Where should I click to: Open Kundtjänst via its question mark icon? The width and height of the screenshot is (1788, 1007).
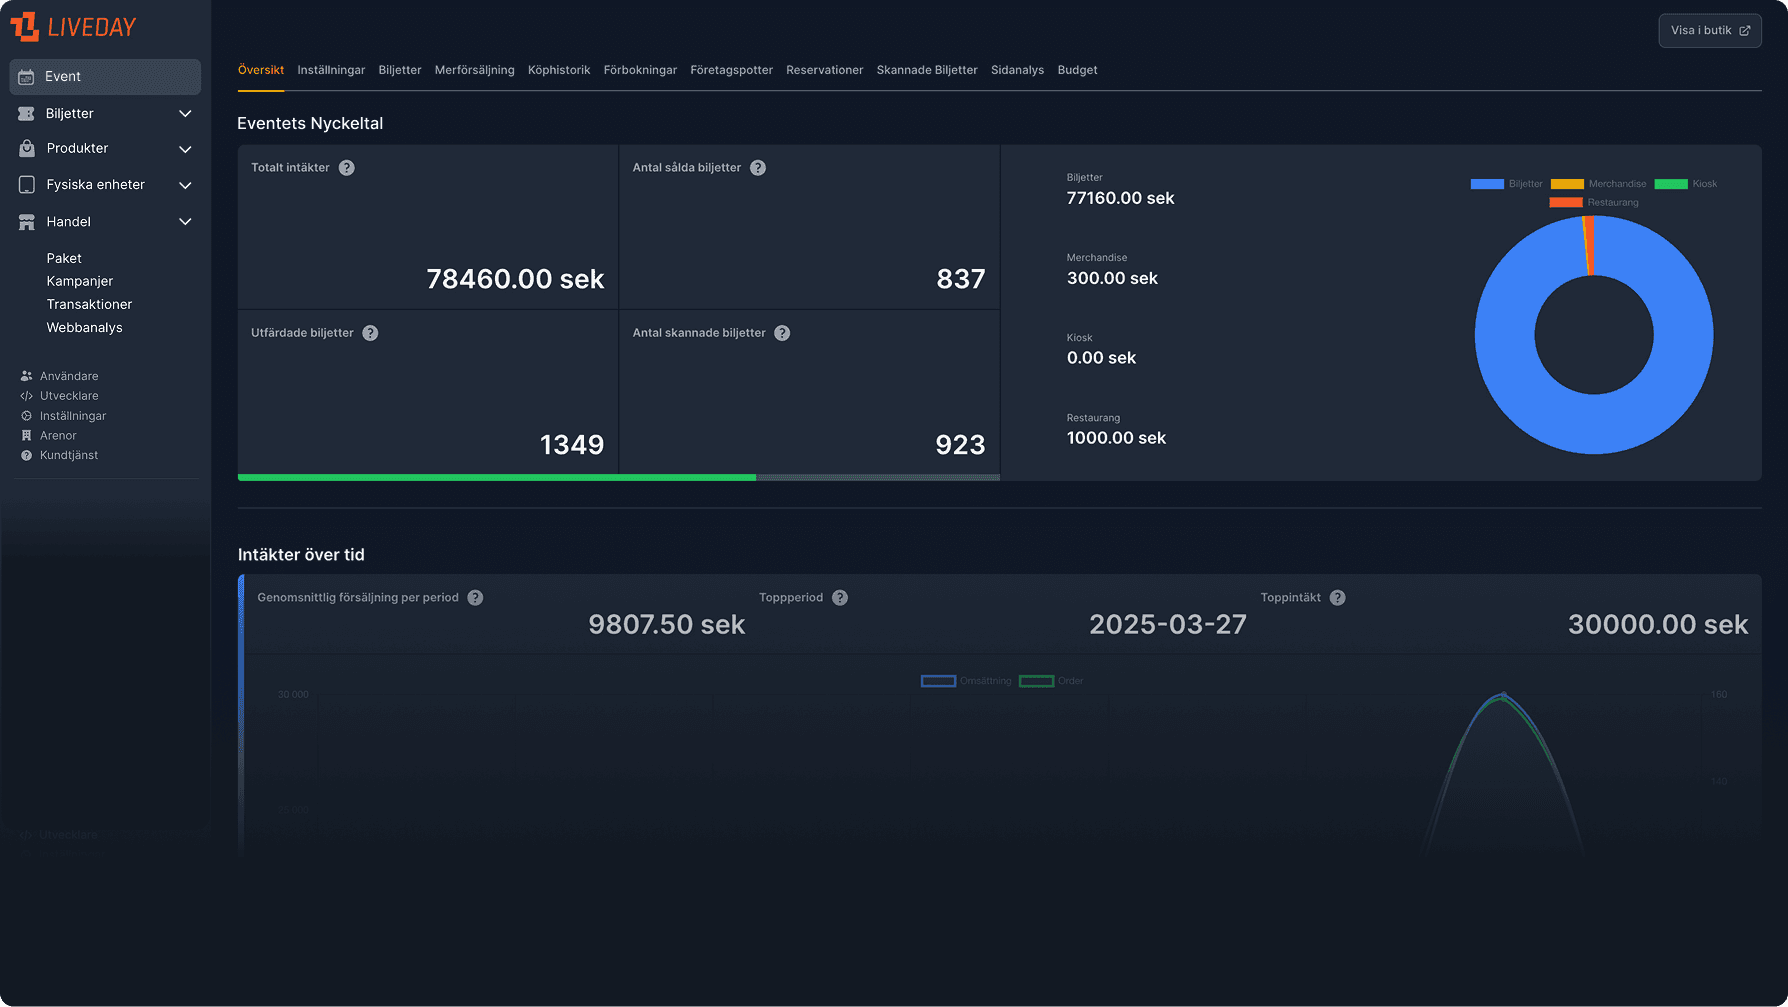pos(25,455)
